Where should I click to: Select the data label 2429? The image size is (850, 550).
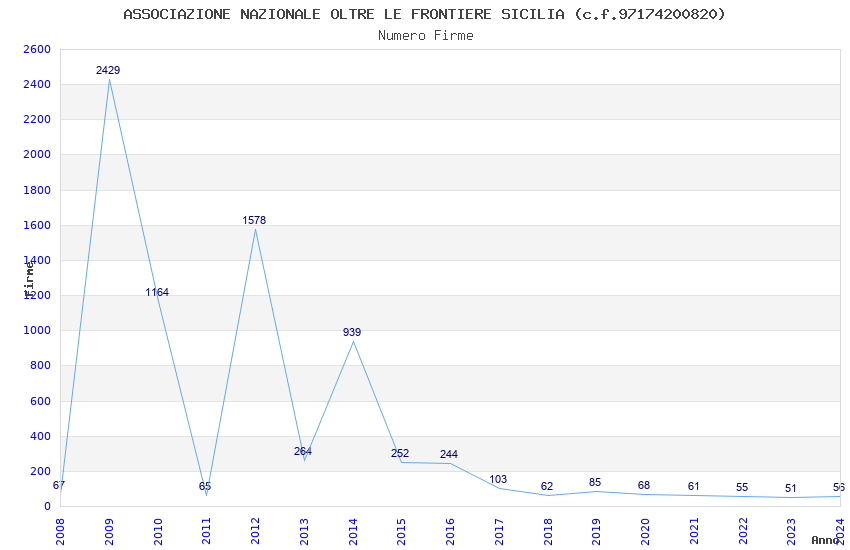(x=108, y=70)
